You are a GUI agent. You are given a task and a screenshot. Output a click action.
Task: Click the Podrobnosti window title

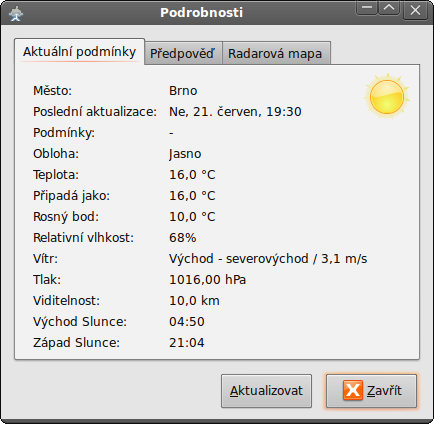click(201, 13)
